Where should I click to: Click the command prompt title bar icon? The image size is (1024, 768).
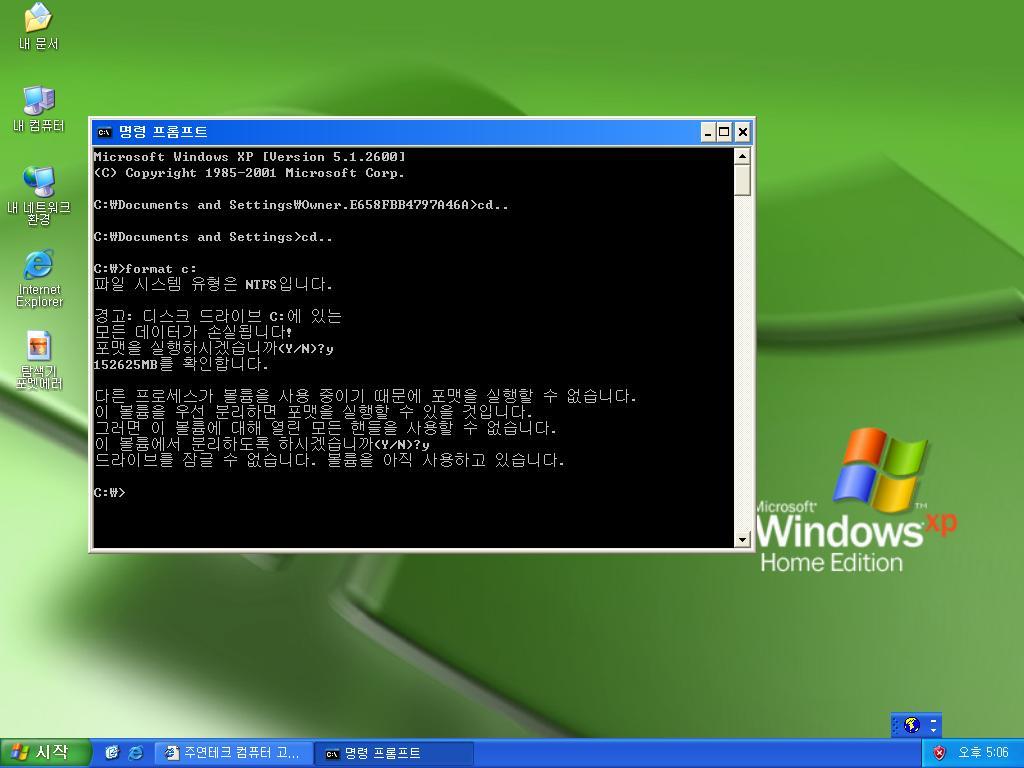coord(104,132)
